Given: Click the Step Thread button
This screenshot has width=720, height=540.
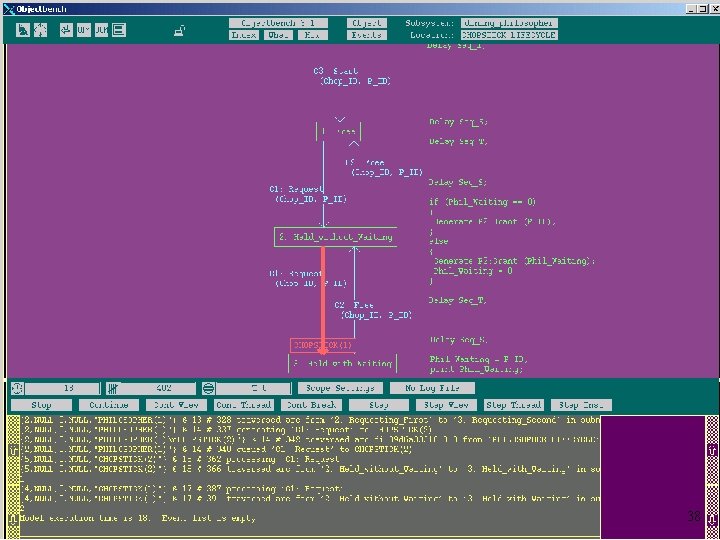Looking at the screenshot, I should [514, 405].
